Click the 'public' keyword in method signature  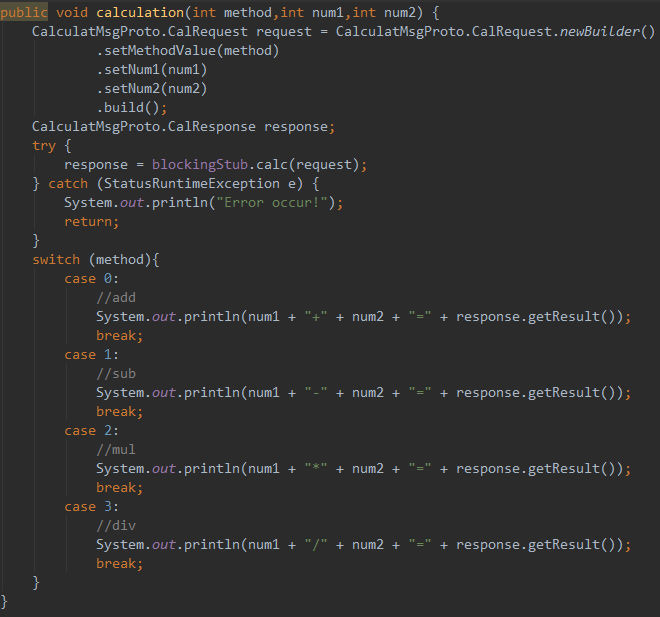click(x=24, y=13)
